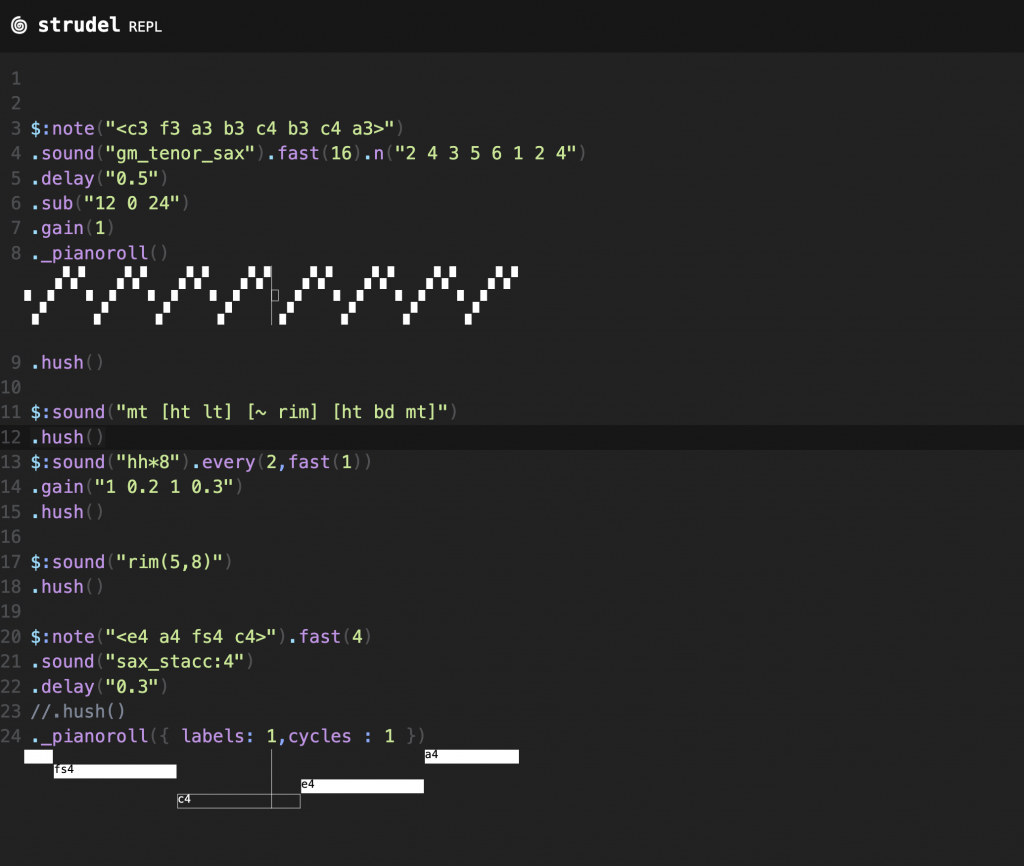Viewport: 1024px width, 866px height.
Task: Click the highlighted .hush() on line 12
Action: tap(67, 437)
